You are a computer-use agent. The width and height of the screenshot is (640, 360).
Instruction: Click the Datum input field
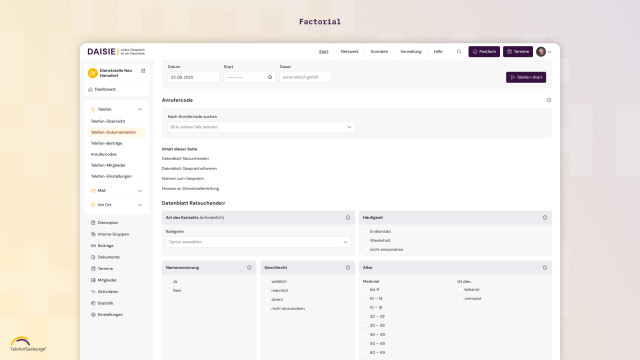(193, 77)
